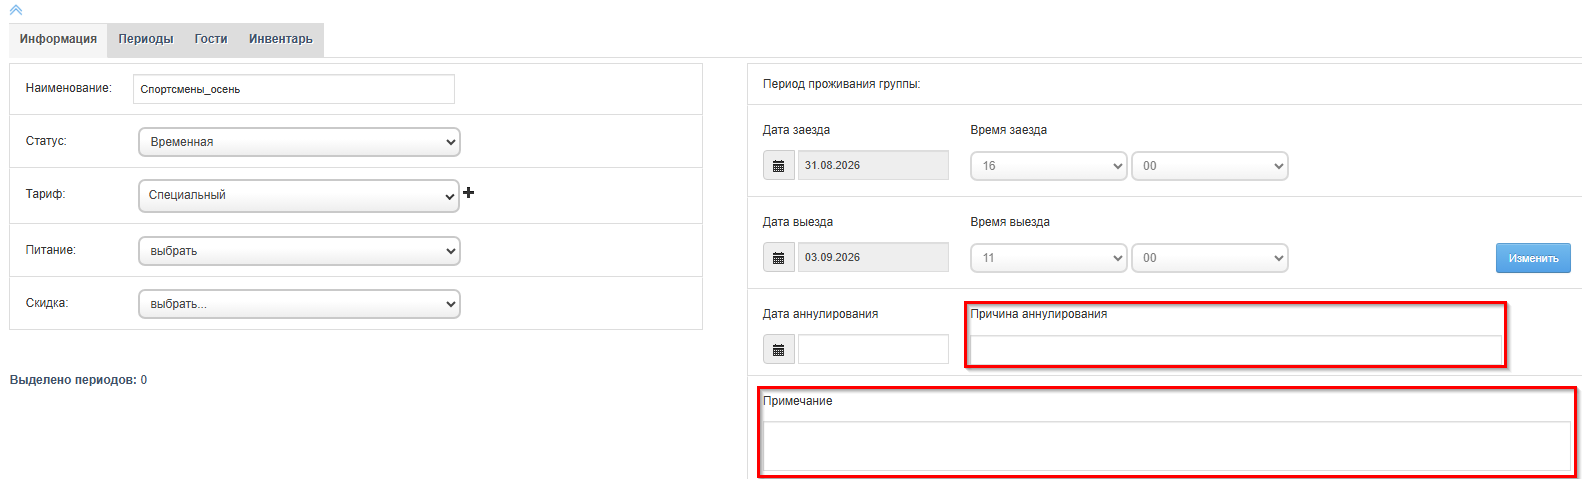Expand the Статус dropdown
Screen dimensions: 1582x479
(299, 142)
